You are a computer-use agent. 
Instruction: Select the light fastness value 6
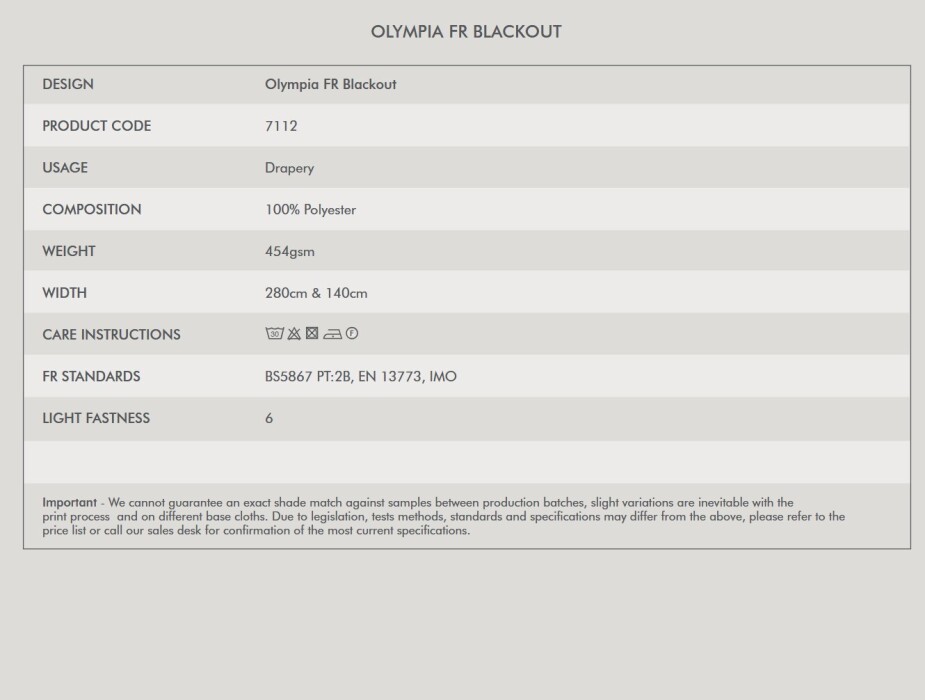tap(269, 418)
